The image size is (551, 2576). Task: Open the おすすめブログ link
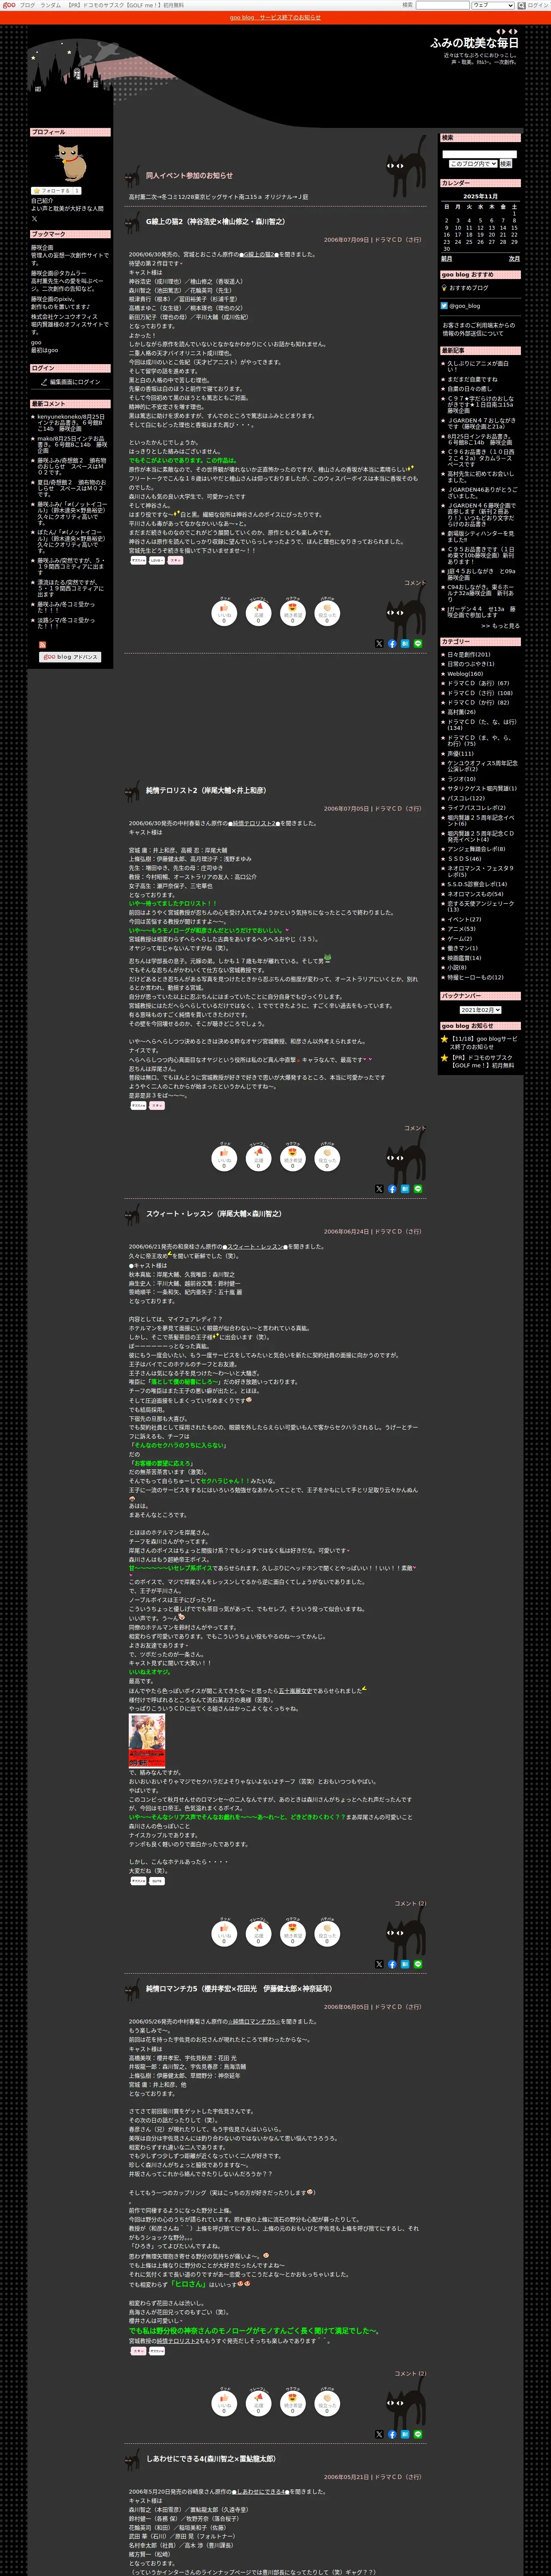(470, 288)
